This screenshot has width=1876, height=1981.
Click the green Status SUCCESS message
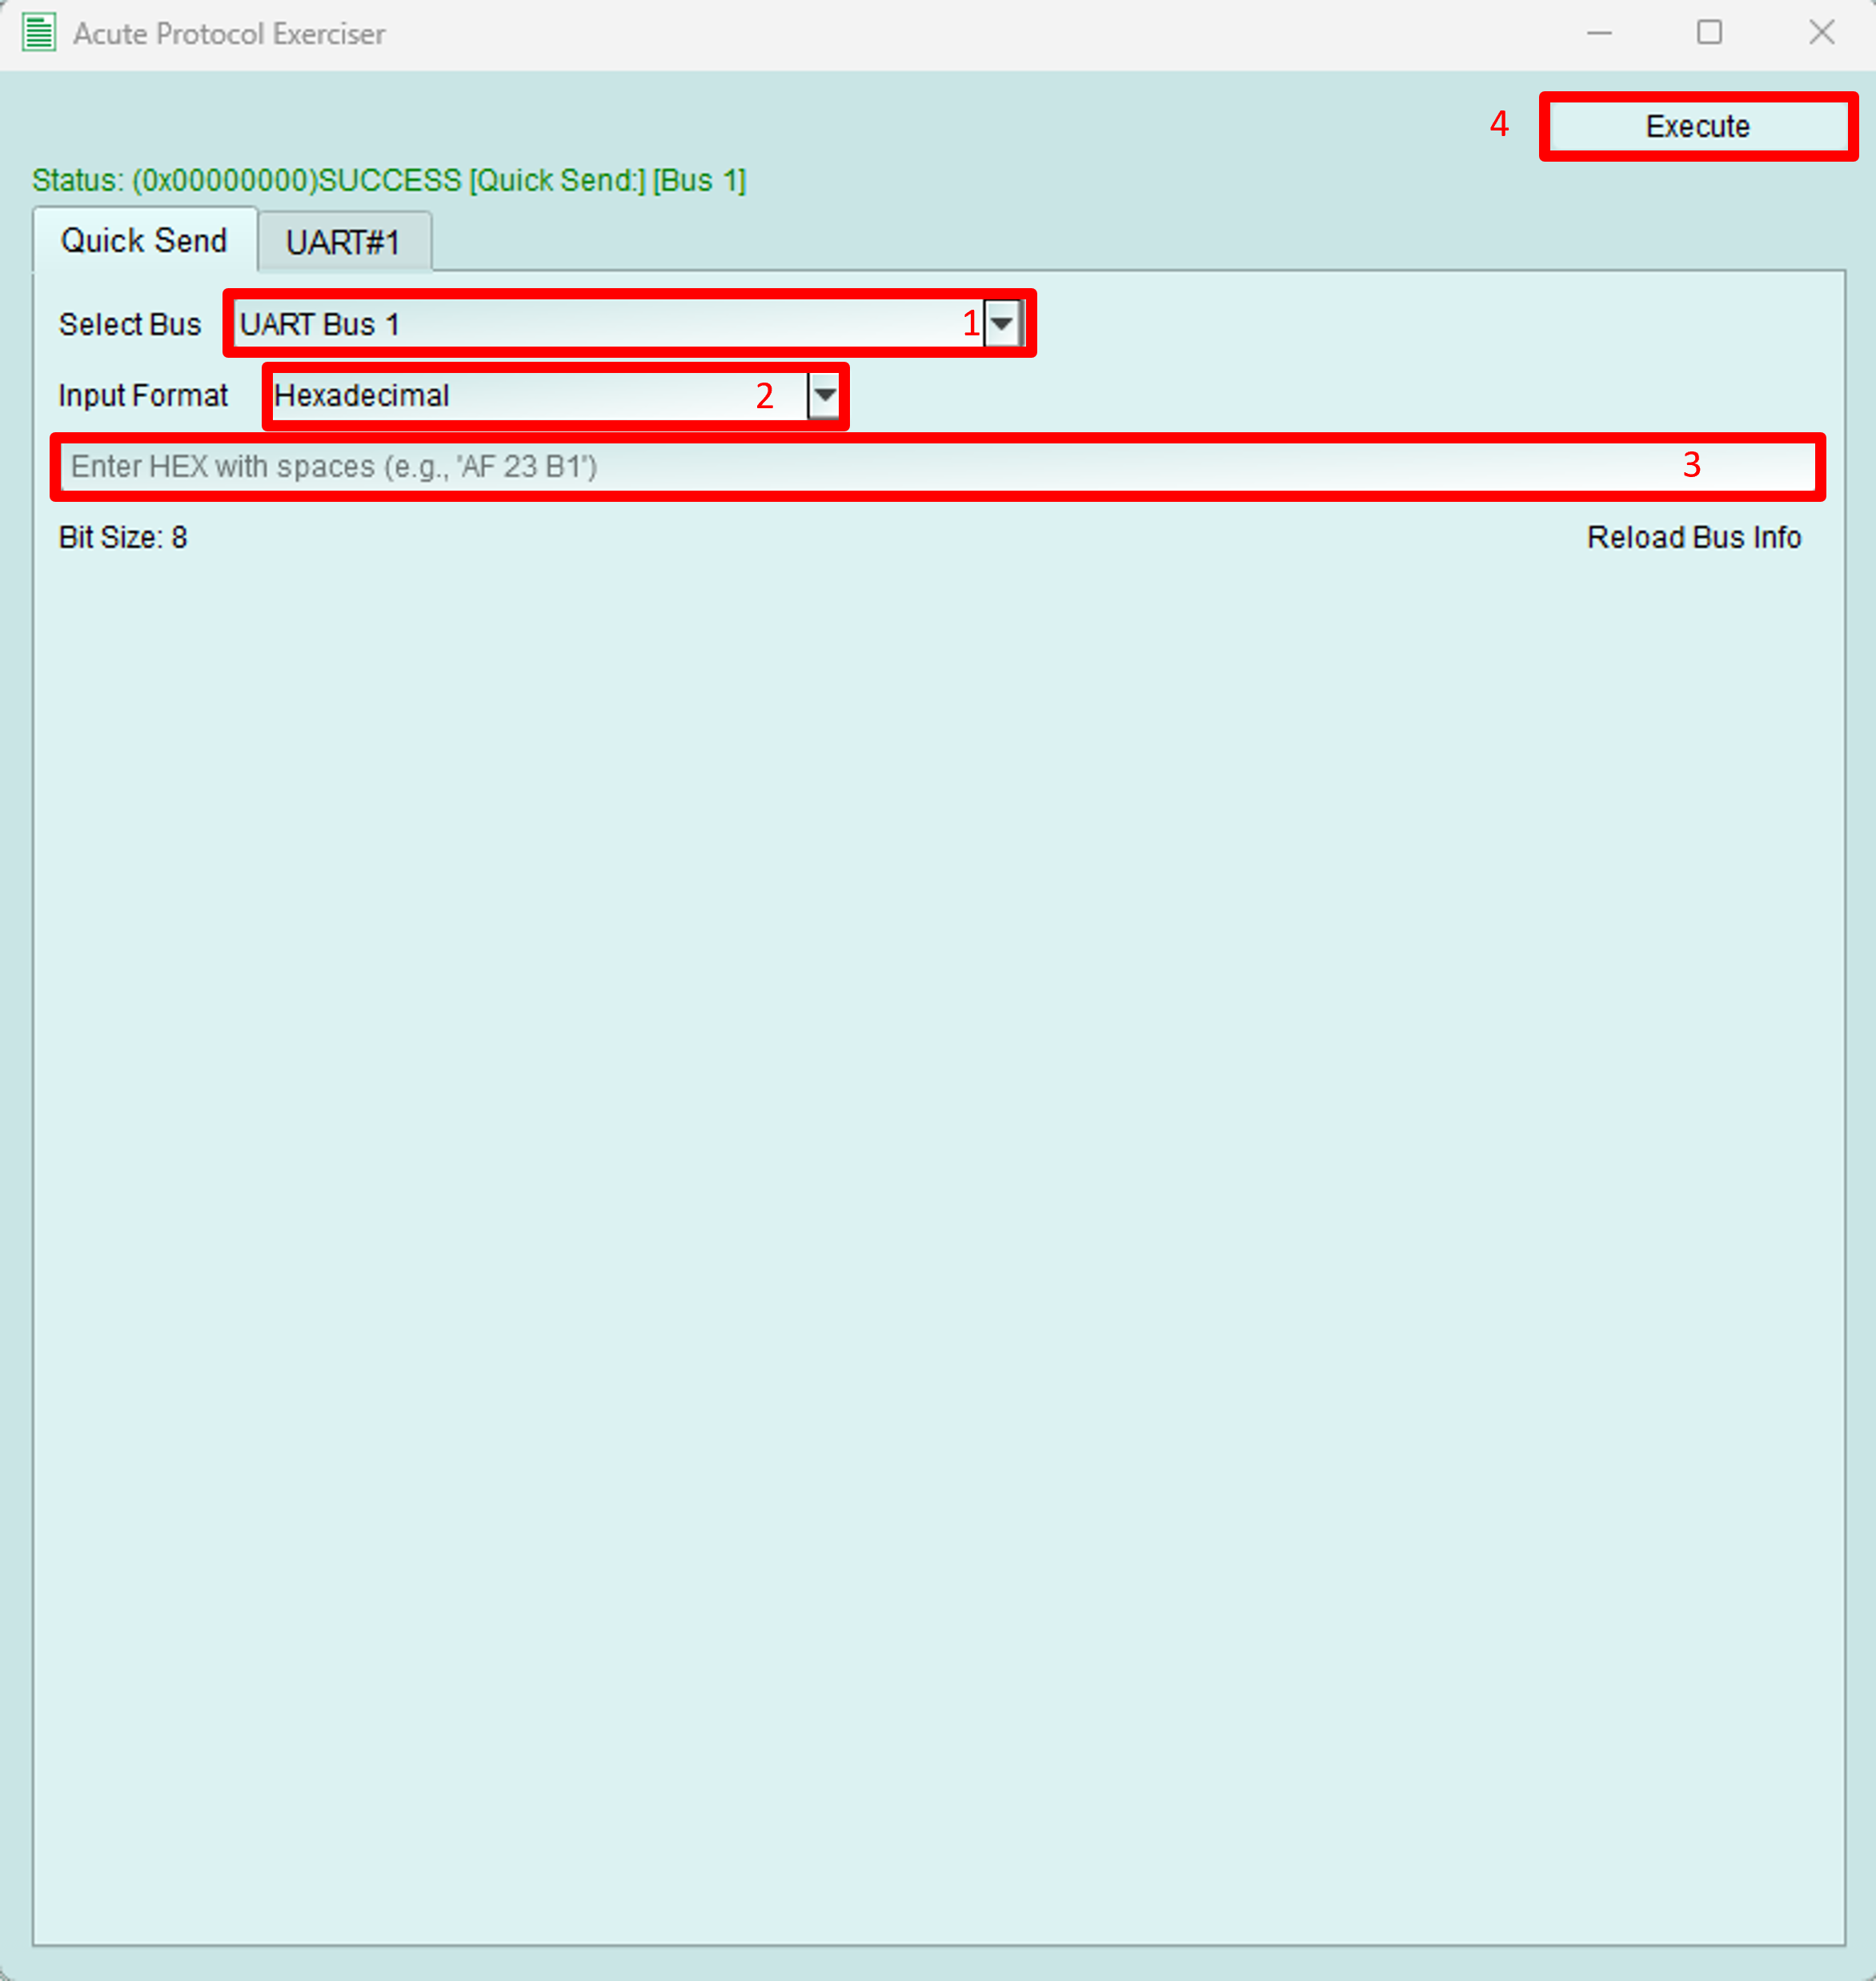[389, 181]
